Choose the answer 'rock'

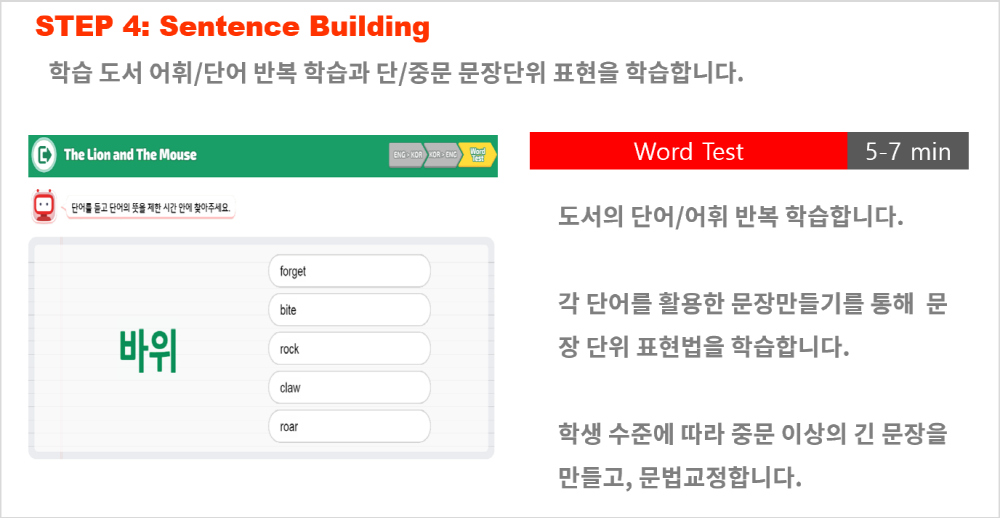(x=349, y=349)
